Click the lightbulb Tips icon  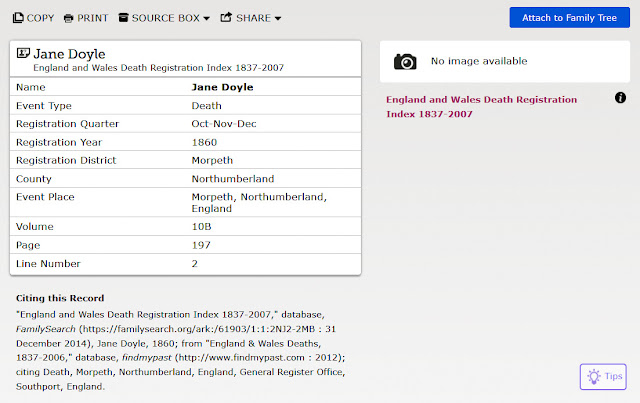coord(594,377)
